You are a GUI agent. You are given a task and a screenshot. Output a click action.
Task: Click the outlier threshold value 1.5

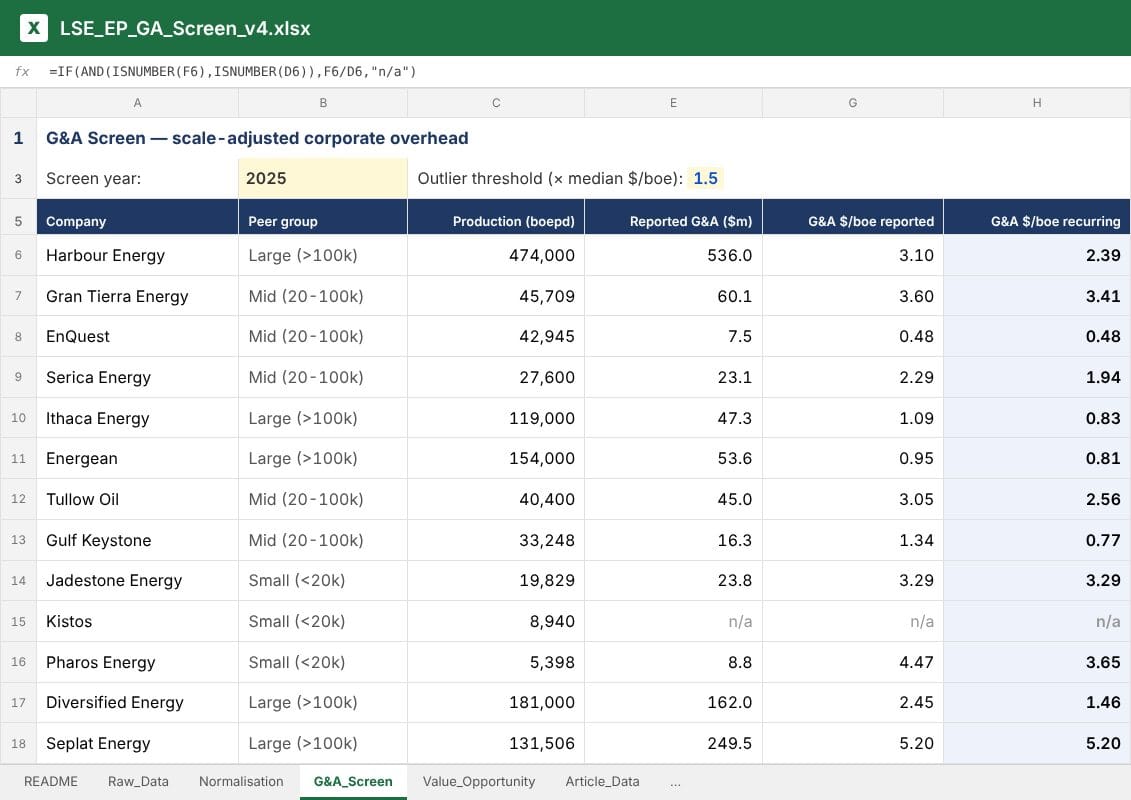pos(705,178)
